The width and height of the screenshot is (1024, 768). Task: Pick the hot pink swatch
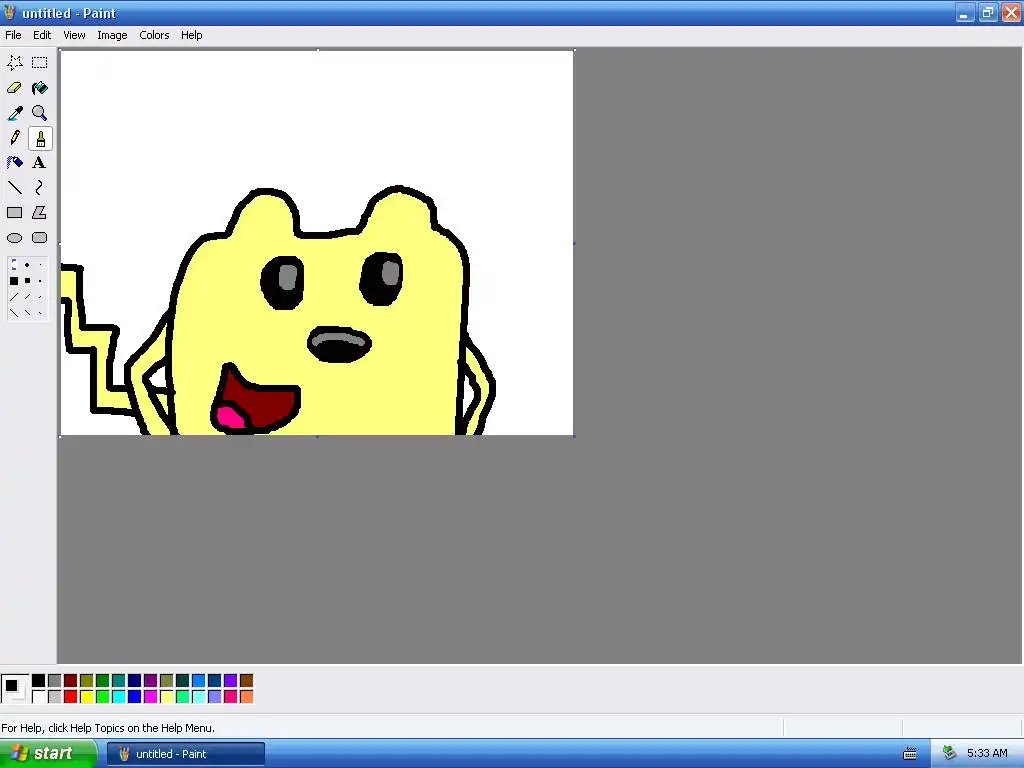(231, 697)
